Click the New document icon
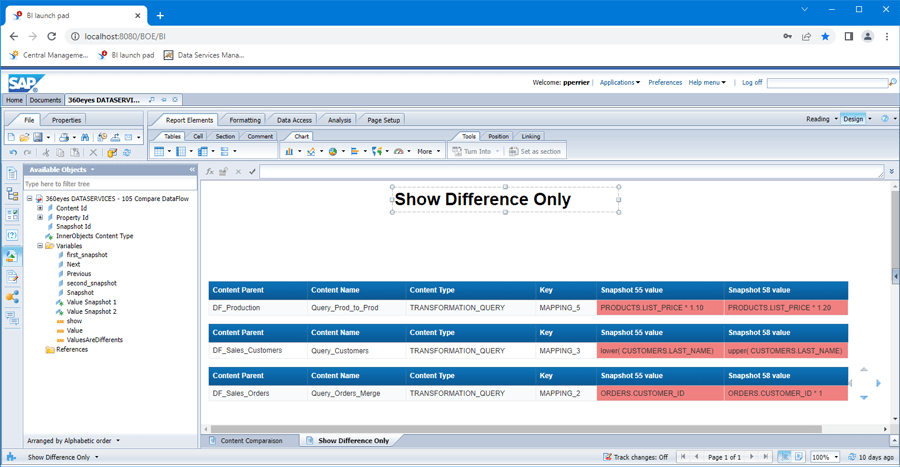Image resolution: width=900 pixels, height=467 pixels. 11,138
